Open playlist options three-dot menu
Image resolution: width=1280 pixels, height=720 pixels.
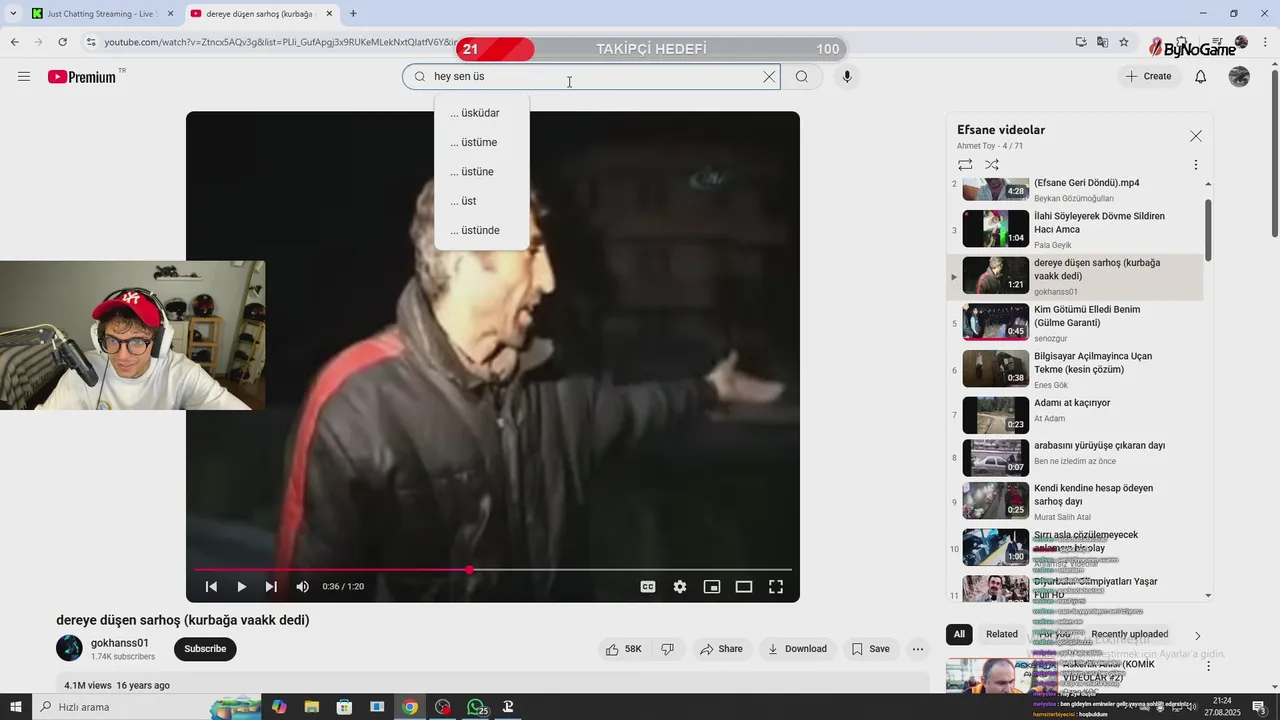(x=1196, y=164)
